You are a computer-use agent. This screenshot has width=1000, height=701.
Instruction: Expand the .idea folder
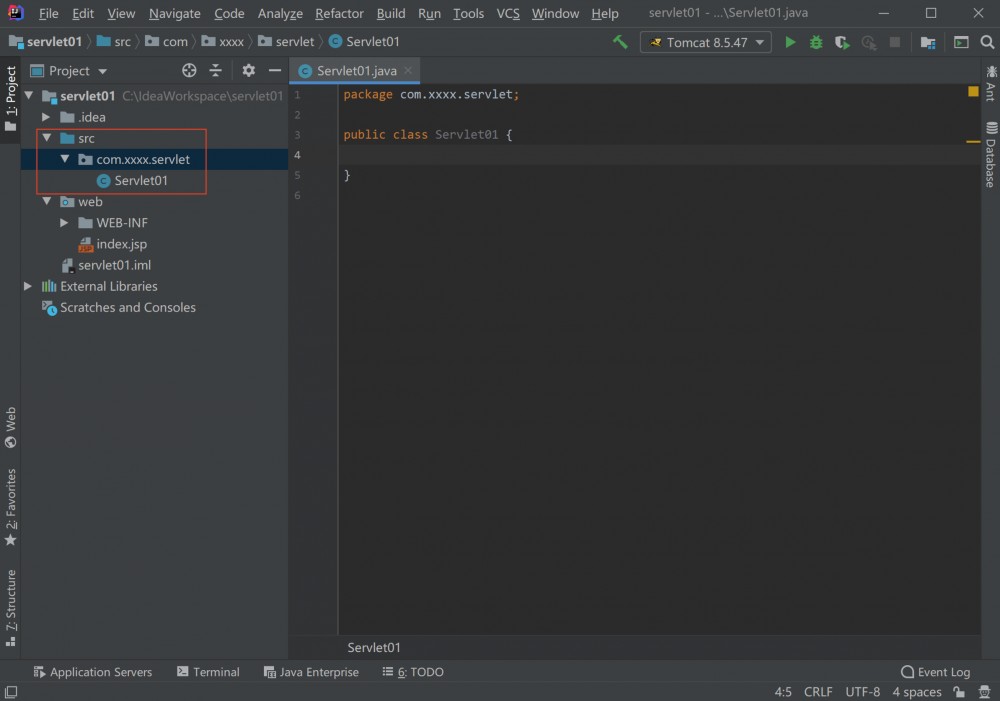[46, 117]
